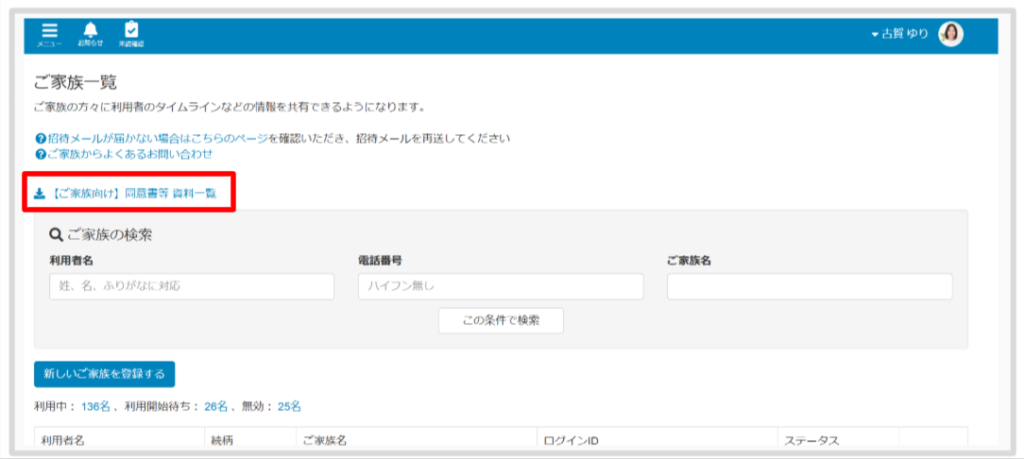Filter by 無効 25名 link

[289, 407]
